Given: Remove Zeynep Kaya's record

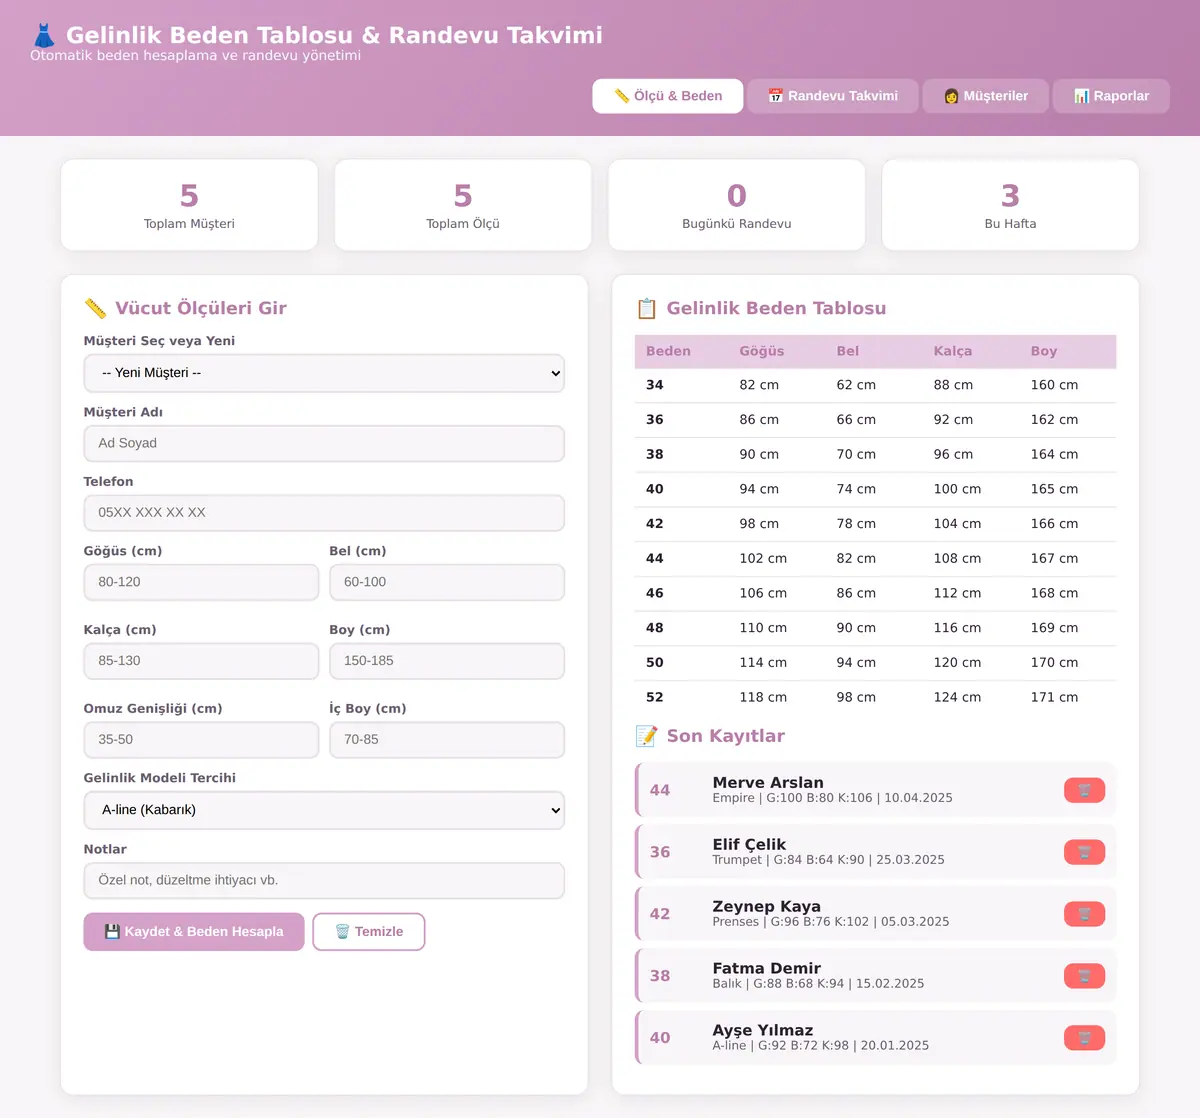Looking at the screenshot, I should click(x=1084, y=914).
